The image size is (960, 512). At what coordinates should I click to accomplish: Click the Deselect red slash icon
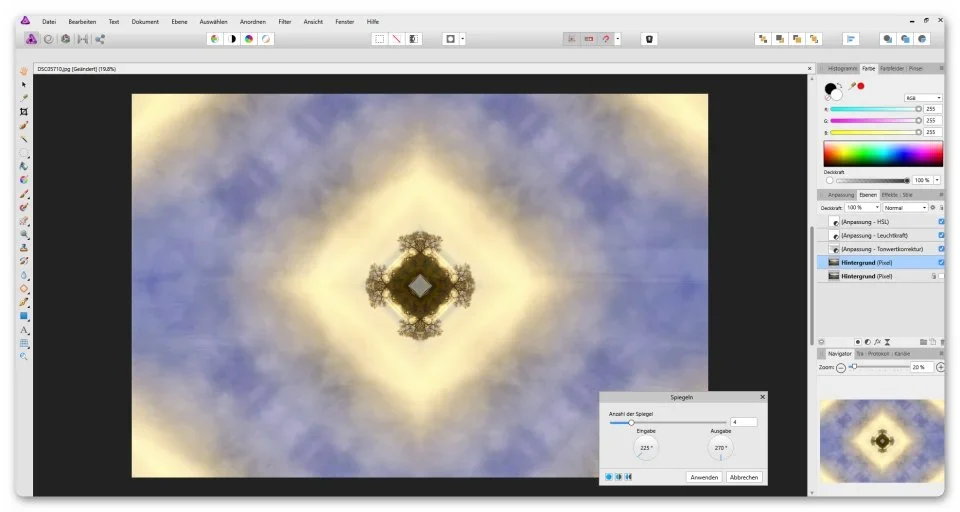(x=397, y=39)
